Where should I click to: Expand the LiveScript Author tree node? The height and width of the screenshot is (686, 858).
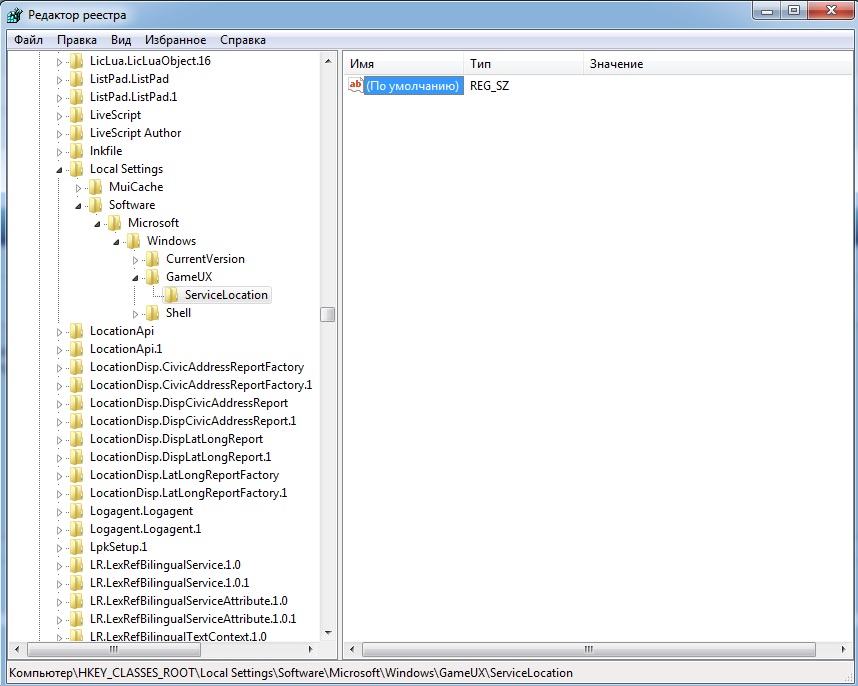click(59, 134)
